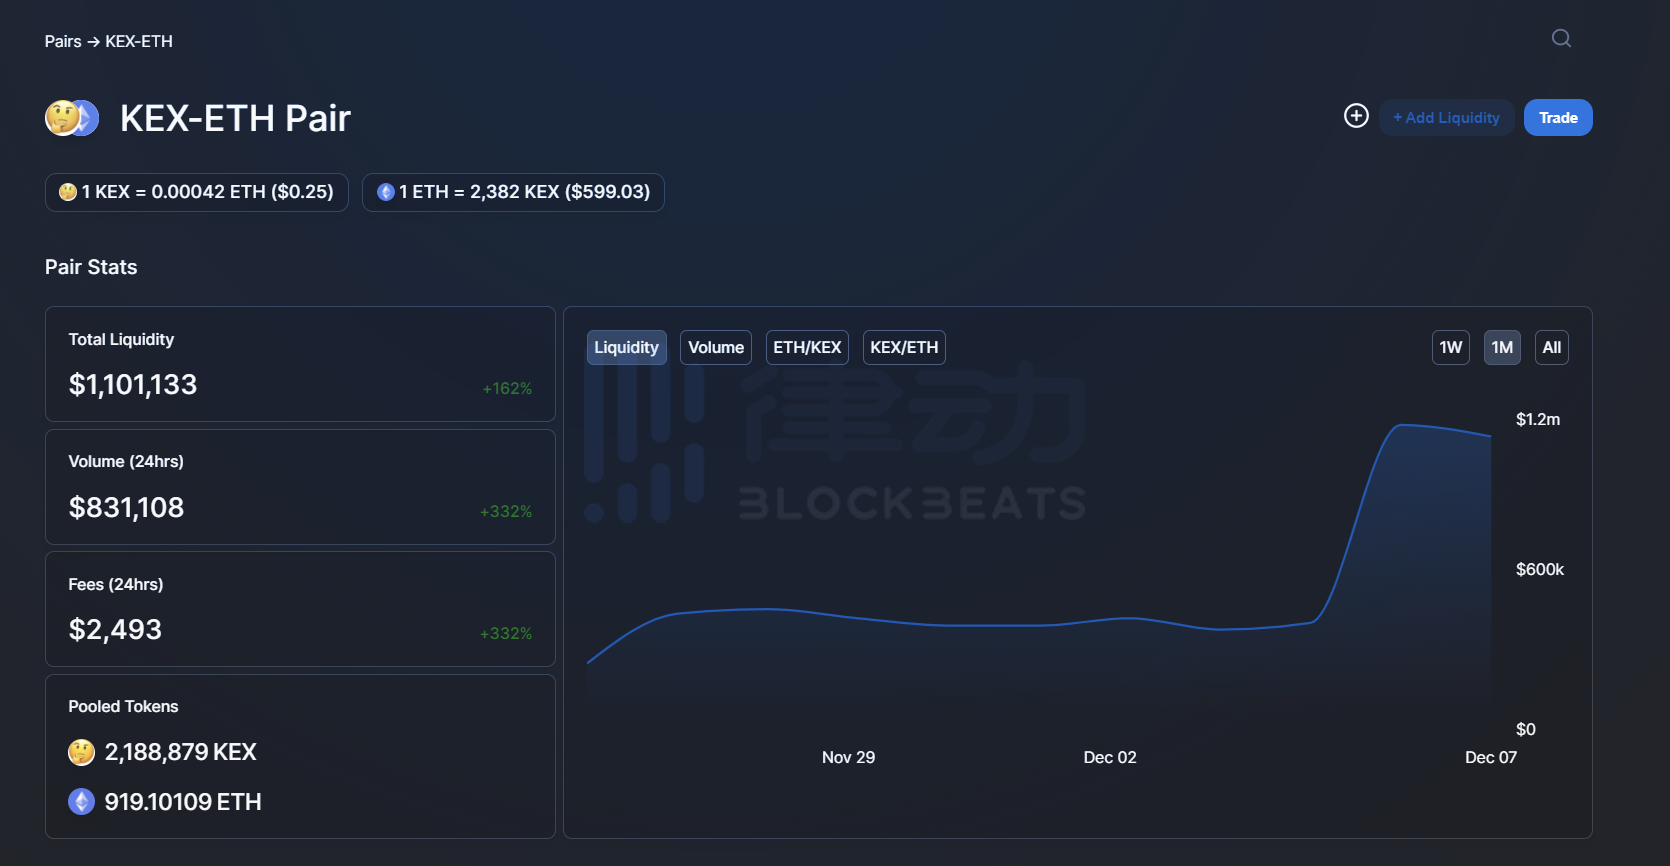
Task: Click the +332% volume change
Action: pos(506,512)
